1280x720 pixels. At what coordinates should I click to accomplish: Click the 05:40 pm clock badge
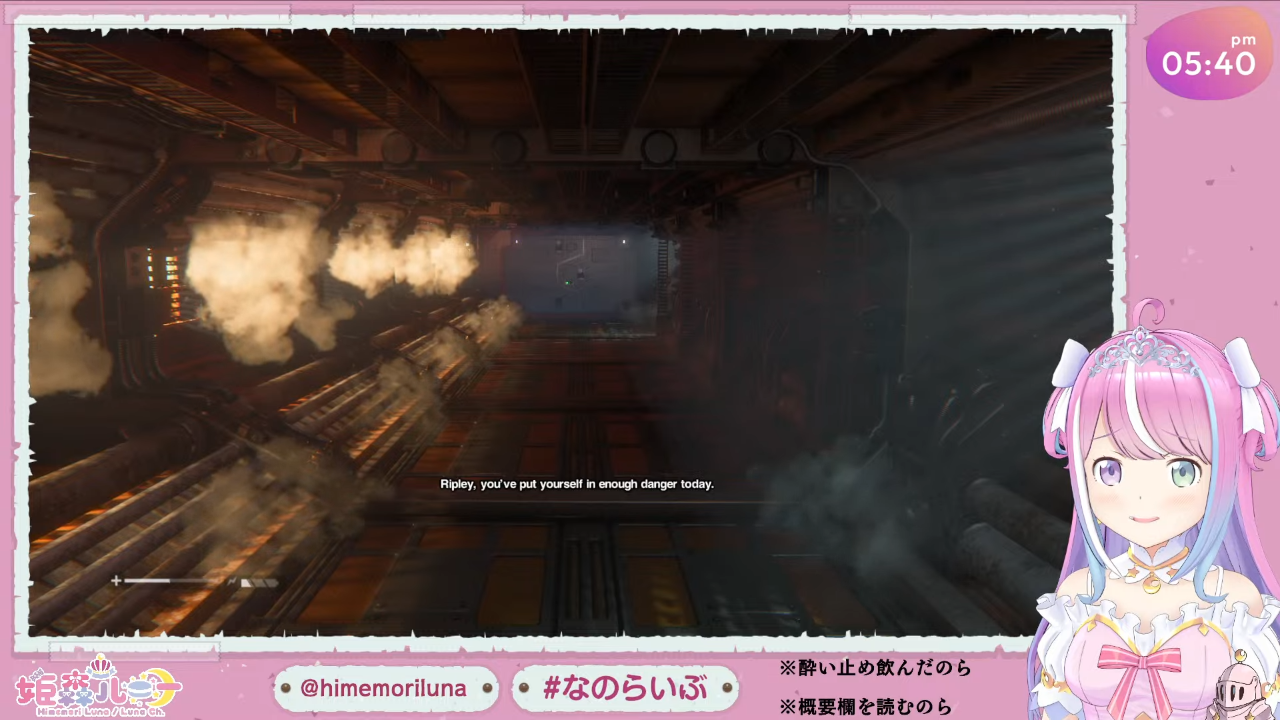click(1208, 59)
